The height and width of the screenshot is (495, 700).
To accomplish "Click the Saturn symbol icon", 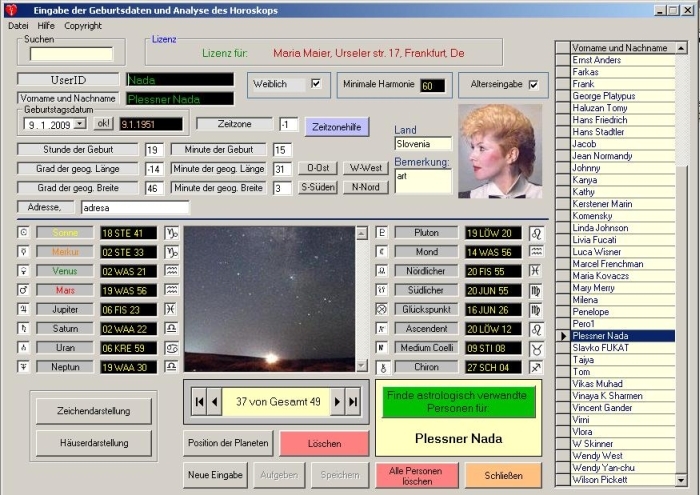I will click(24, 329).
